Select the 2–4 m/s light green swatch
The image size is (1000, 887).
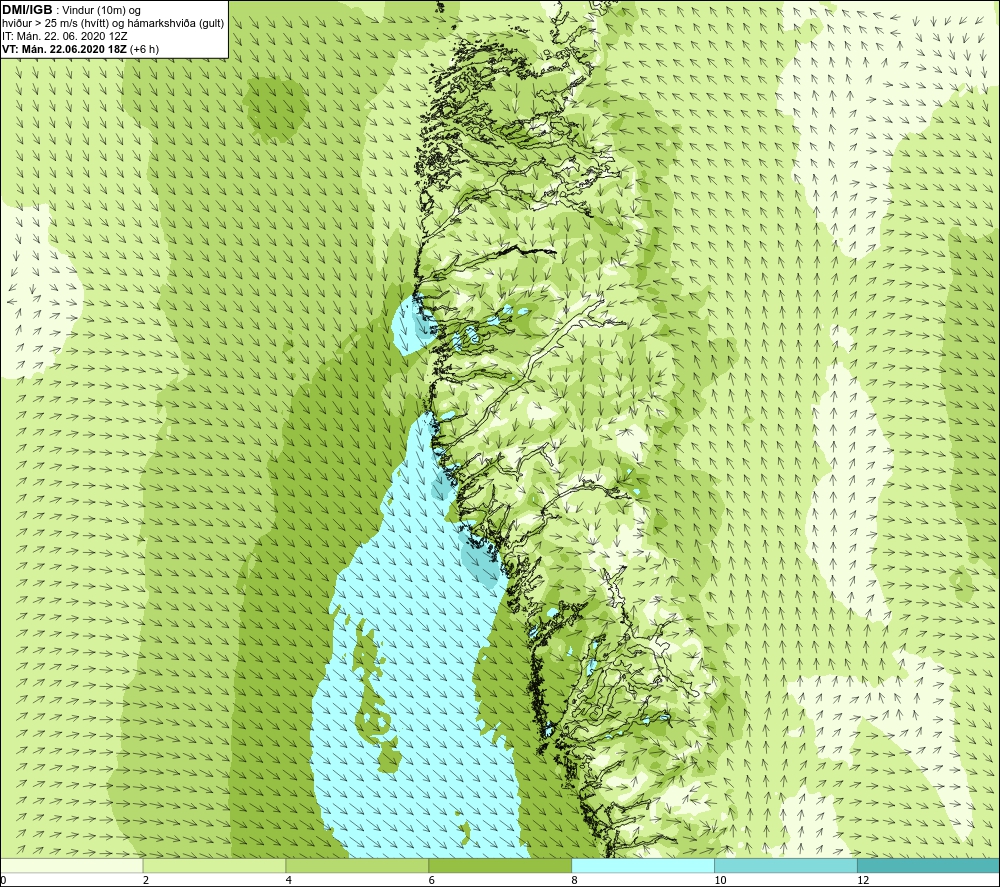(214, 865)
